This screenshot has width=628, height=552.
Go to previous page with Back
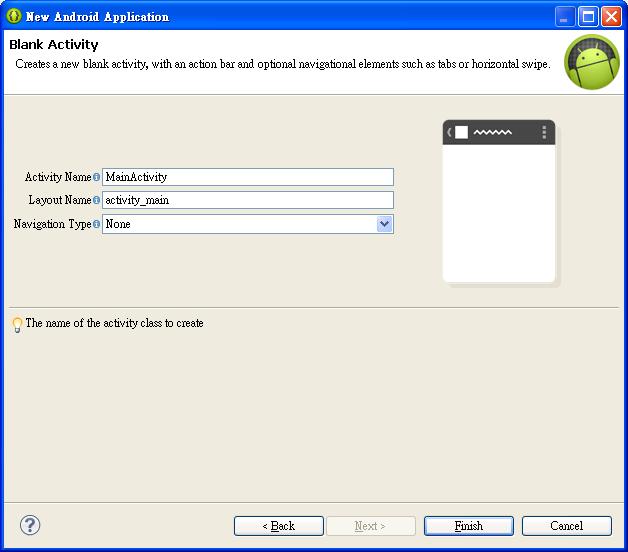(x=279, y=526)
